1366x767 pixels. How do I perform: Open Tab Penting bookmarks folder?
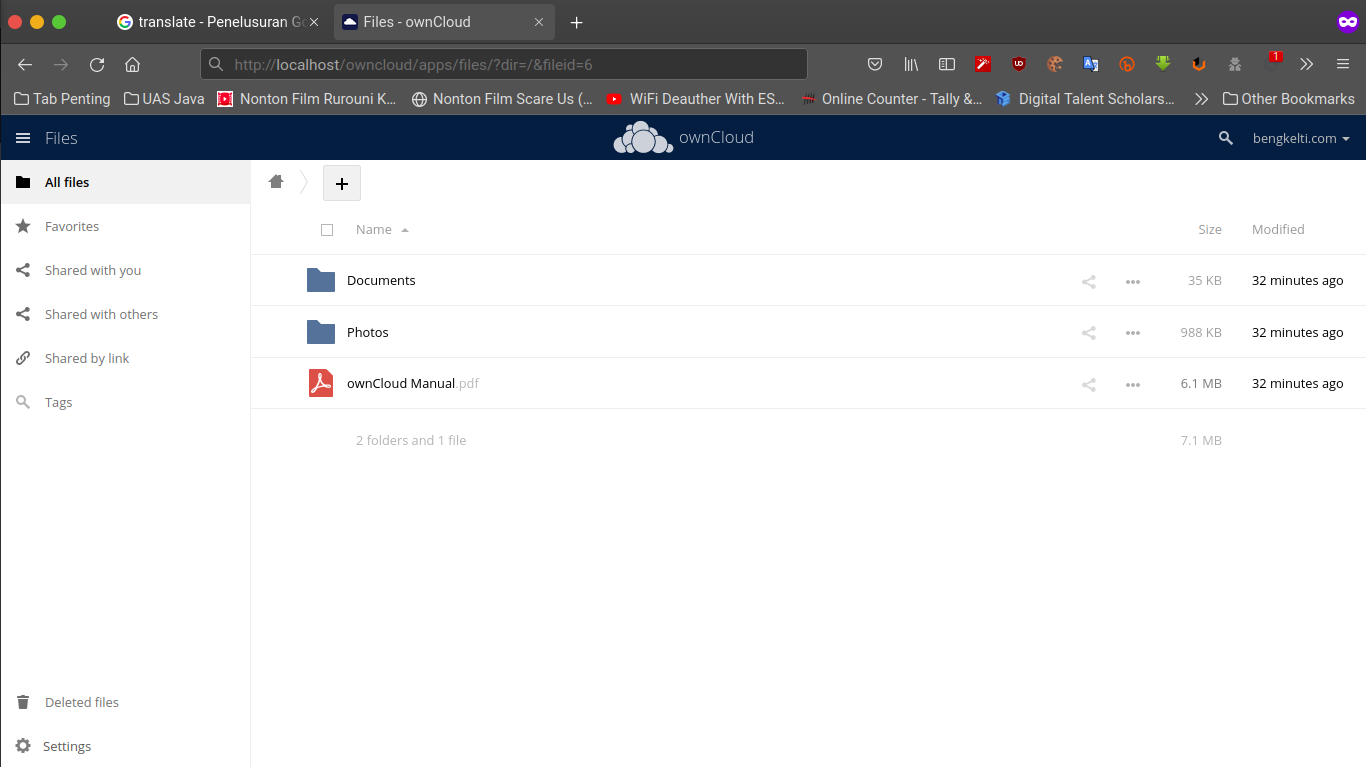pyautogui.click(x=62, y=98)
